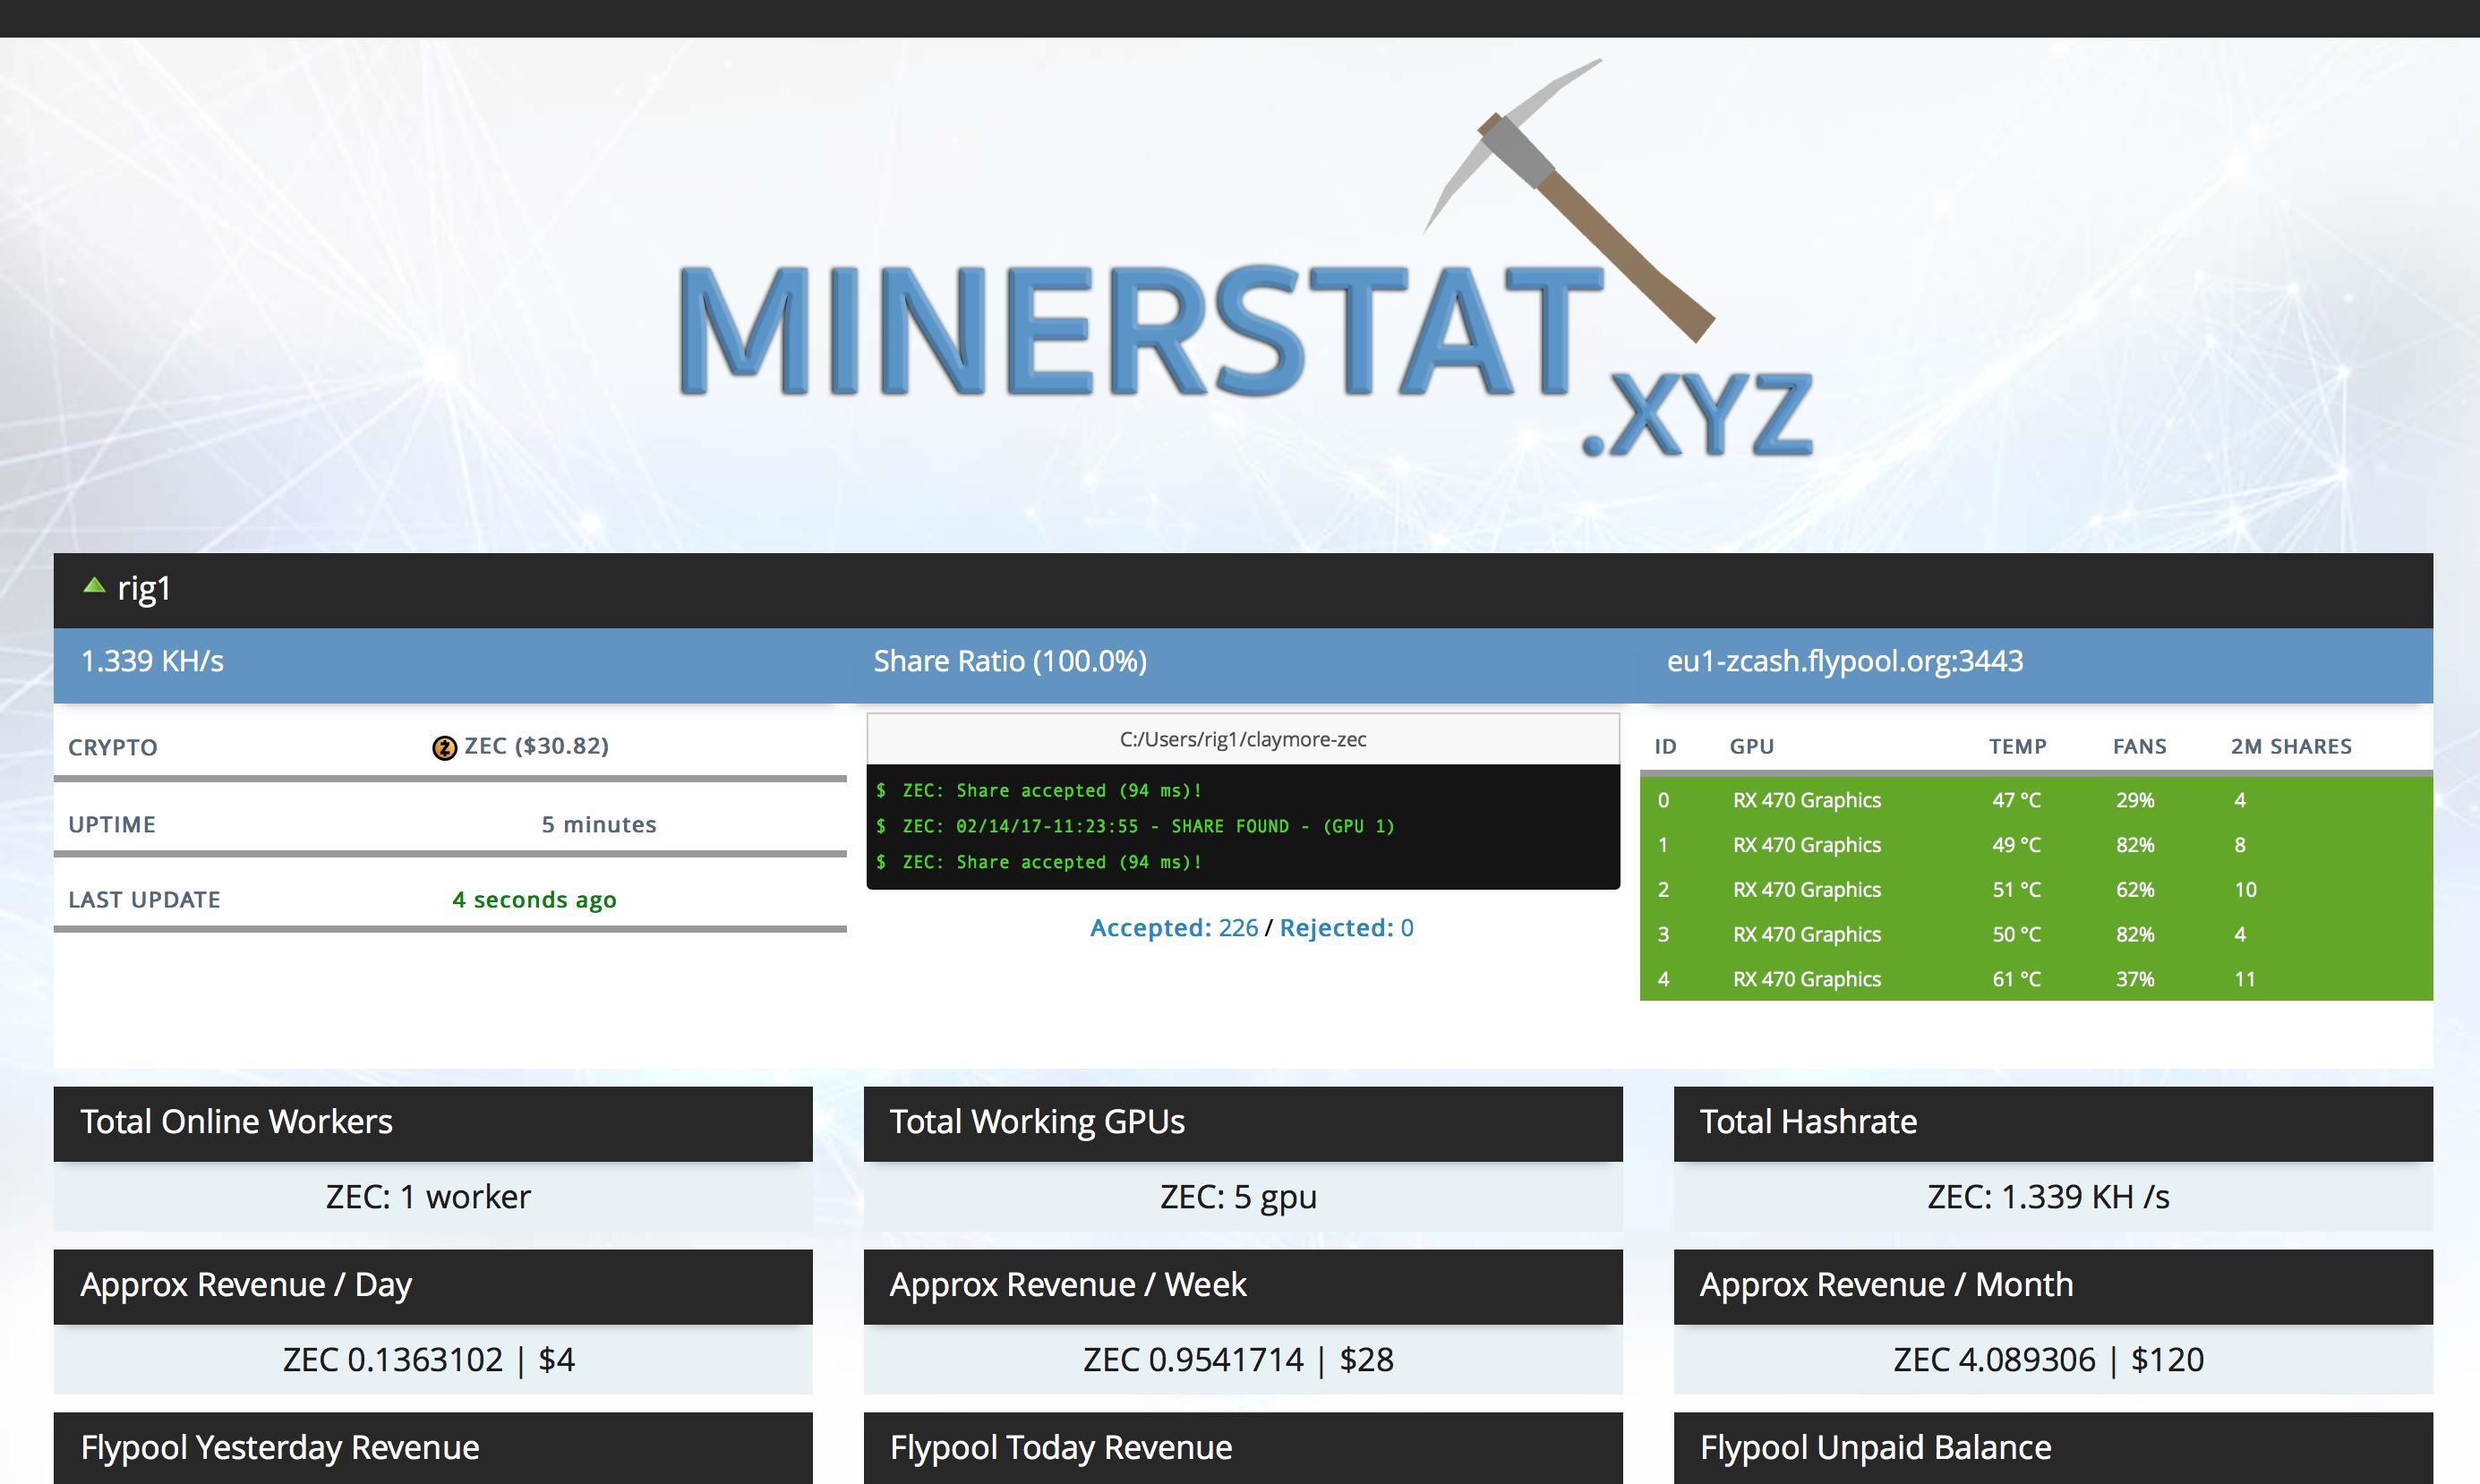2480x1484 pixels.
Task: Click the CRYPTO row label
Action: 113,747
